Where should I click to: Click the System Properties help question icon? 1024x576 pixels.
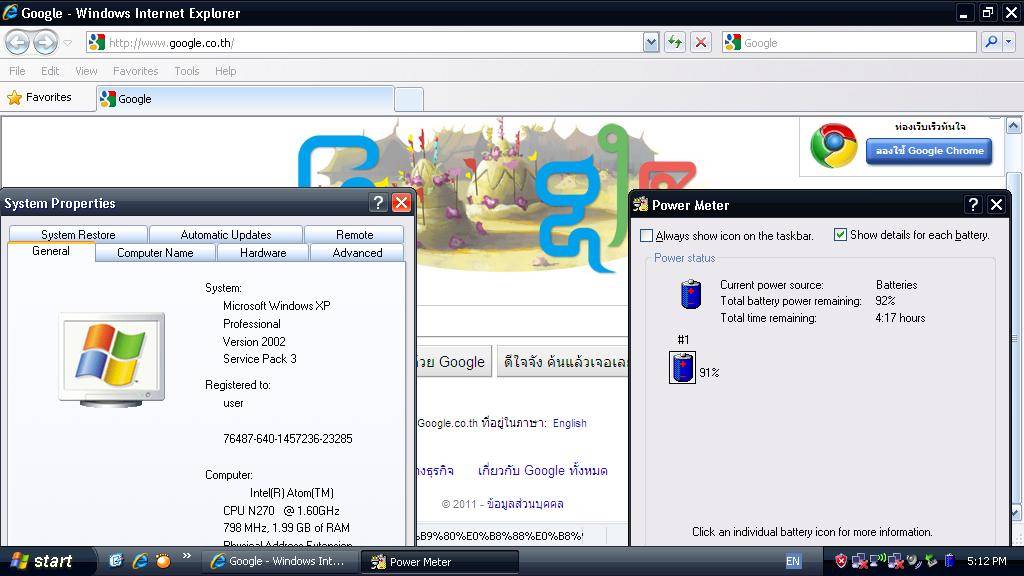[x=378, y=203]
